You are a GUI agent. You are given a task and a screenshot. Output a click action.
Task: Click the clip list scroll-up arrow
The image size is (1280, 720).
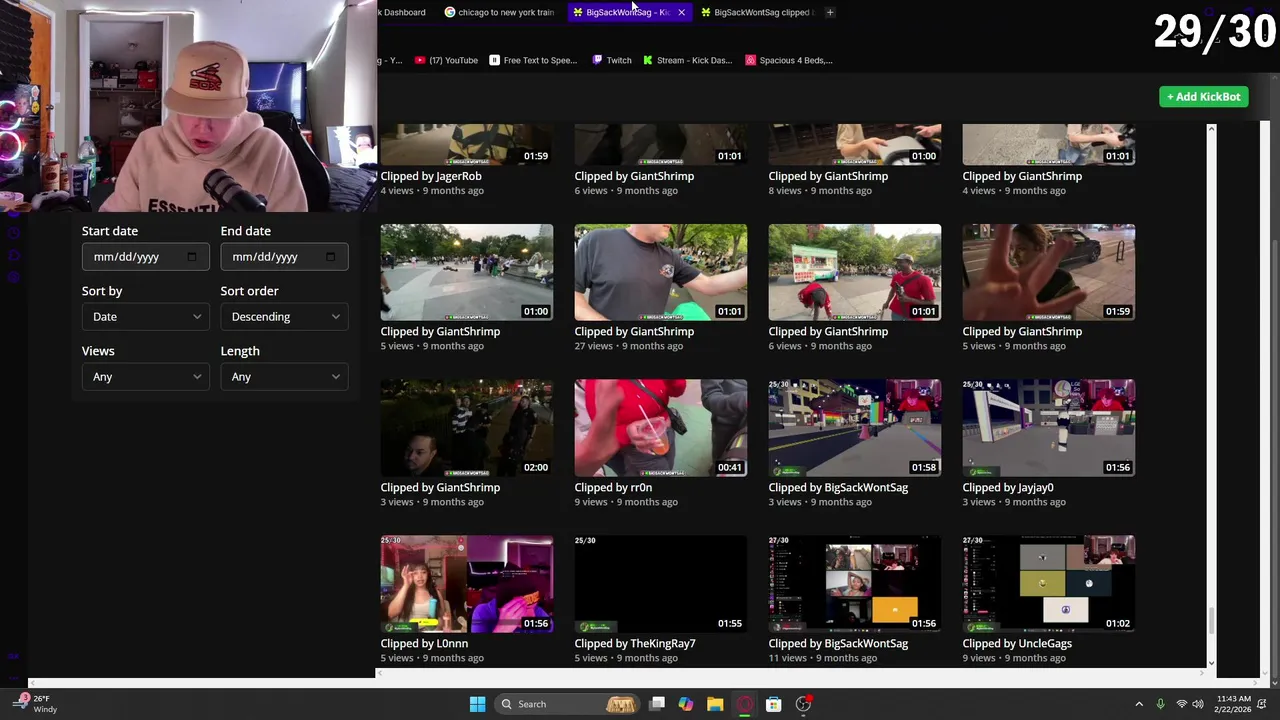coord(1211,129)
